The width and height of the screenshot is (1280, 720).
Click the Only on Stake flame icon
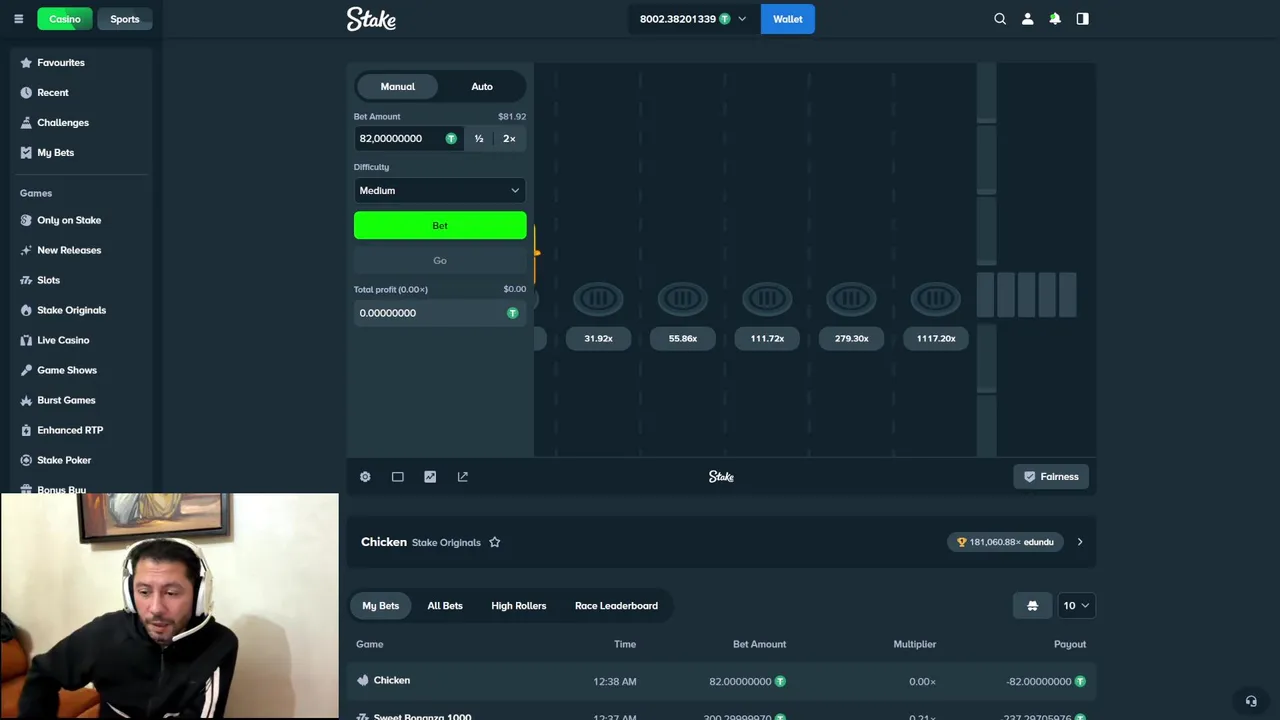27,220
